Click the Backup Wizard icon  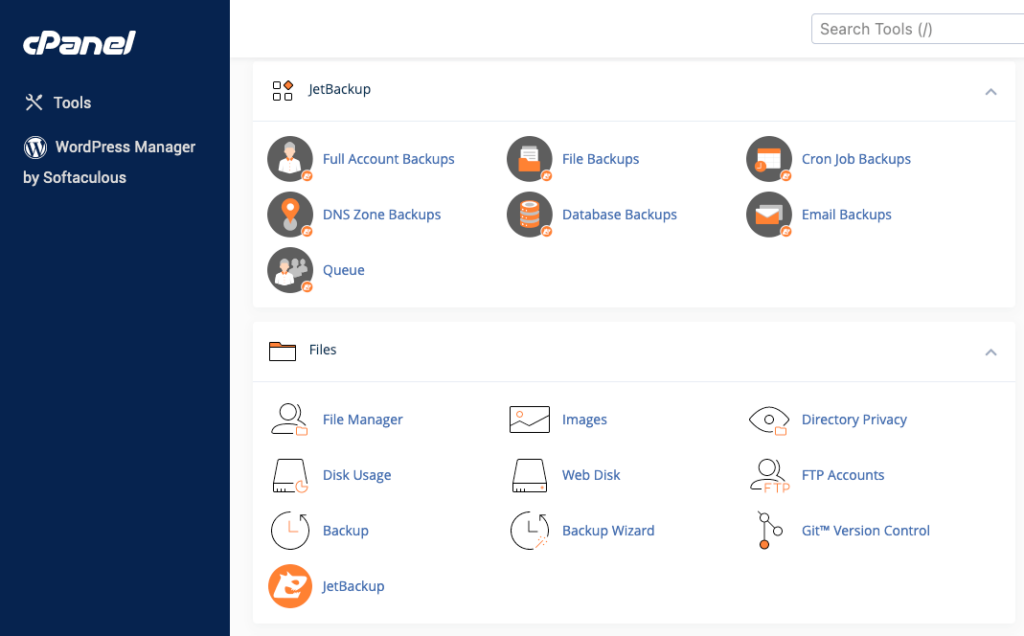(x=530, y=530)
